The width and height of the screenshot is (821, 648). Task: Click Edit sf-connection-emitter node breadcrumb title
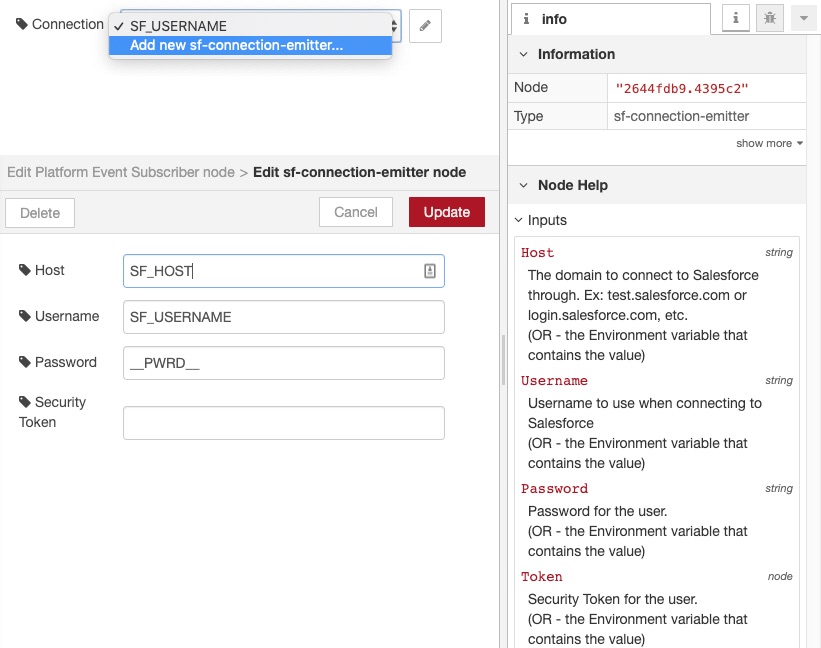pos(359,172)
